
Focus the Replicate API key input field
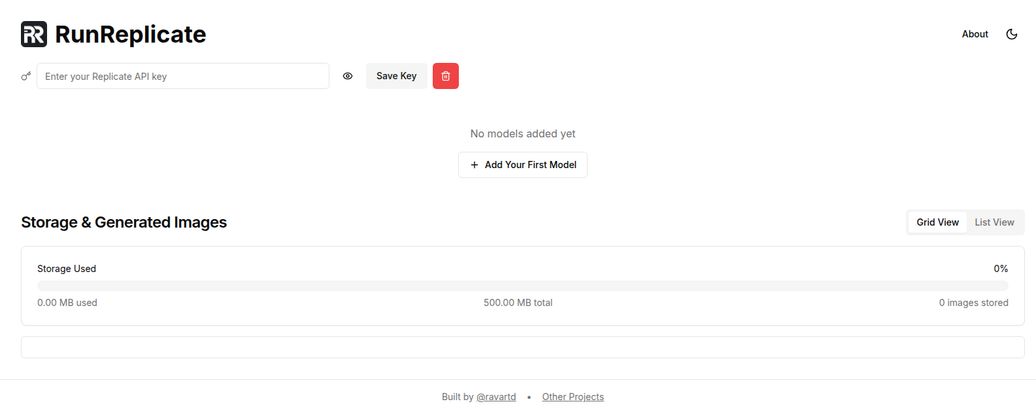point(183,76)
